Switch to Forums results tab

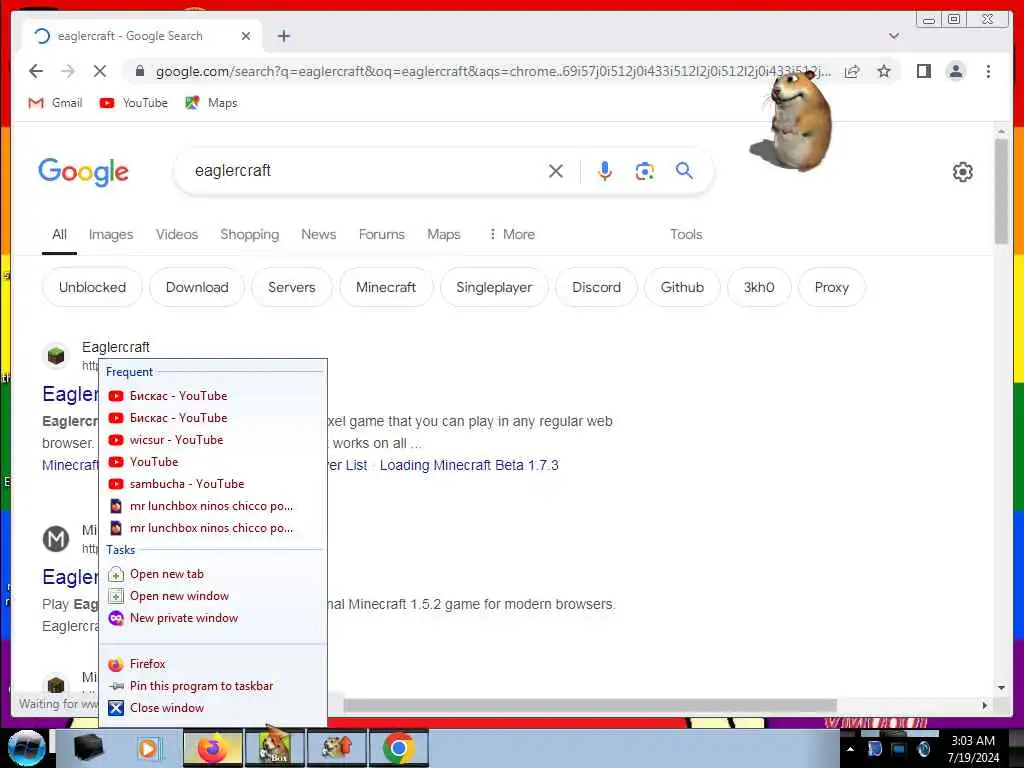click(x=381, y=234)
